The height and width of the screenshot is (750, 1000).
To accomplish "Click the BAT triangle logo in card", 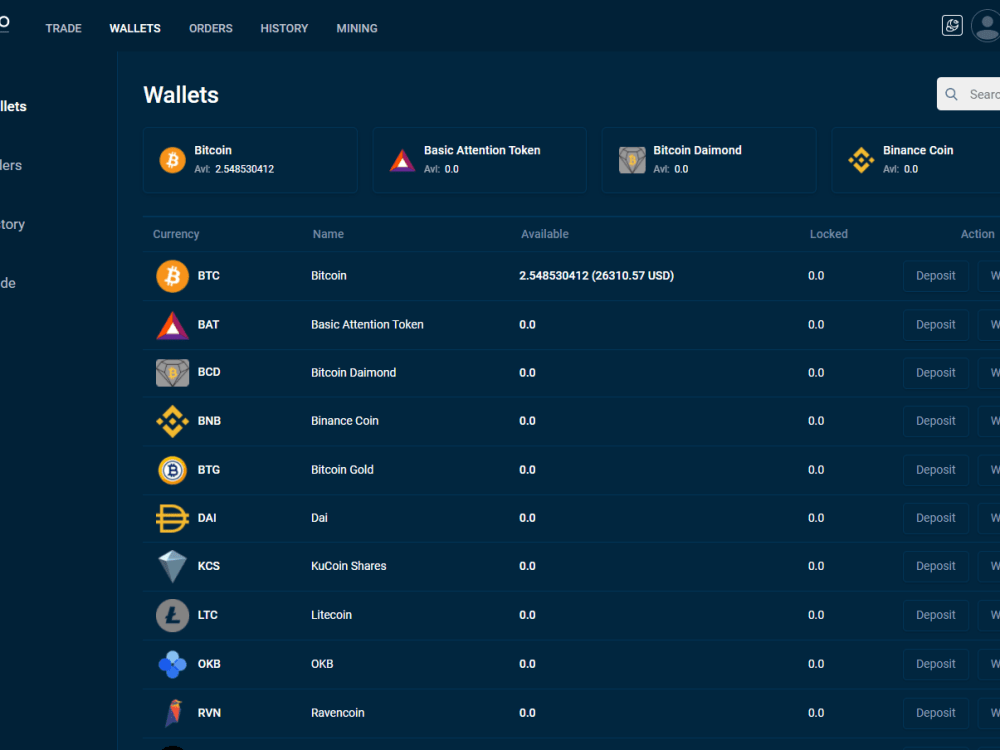I will [x=402, y=160].
